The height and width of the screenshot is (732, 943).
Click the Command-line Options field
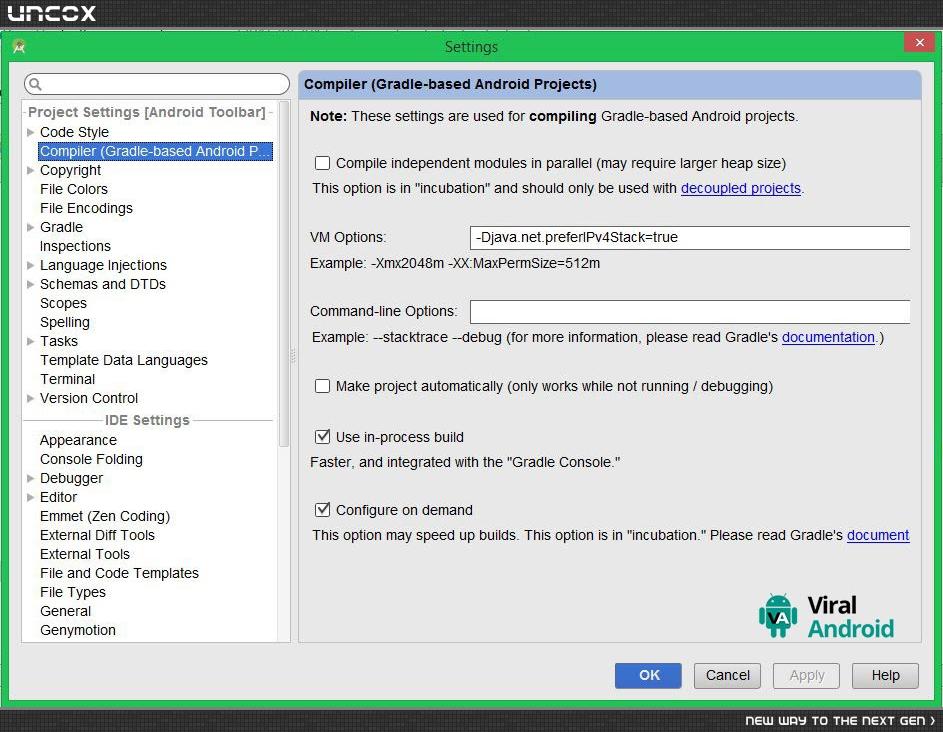pyautogui.click(x=690, y=312)
